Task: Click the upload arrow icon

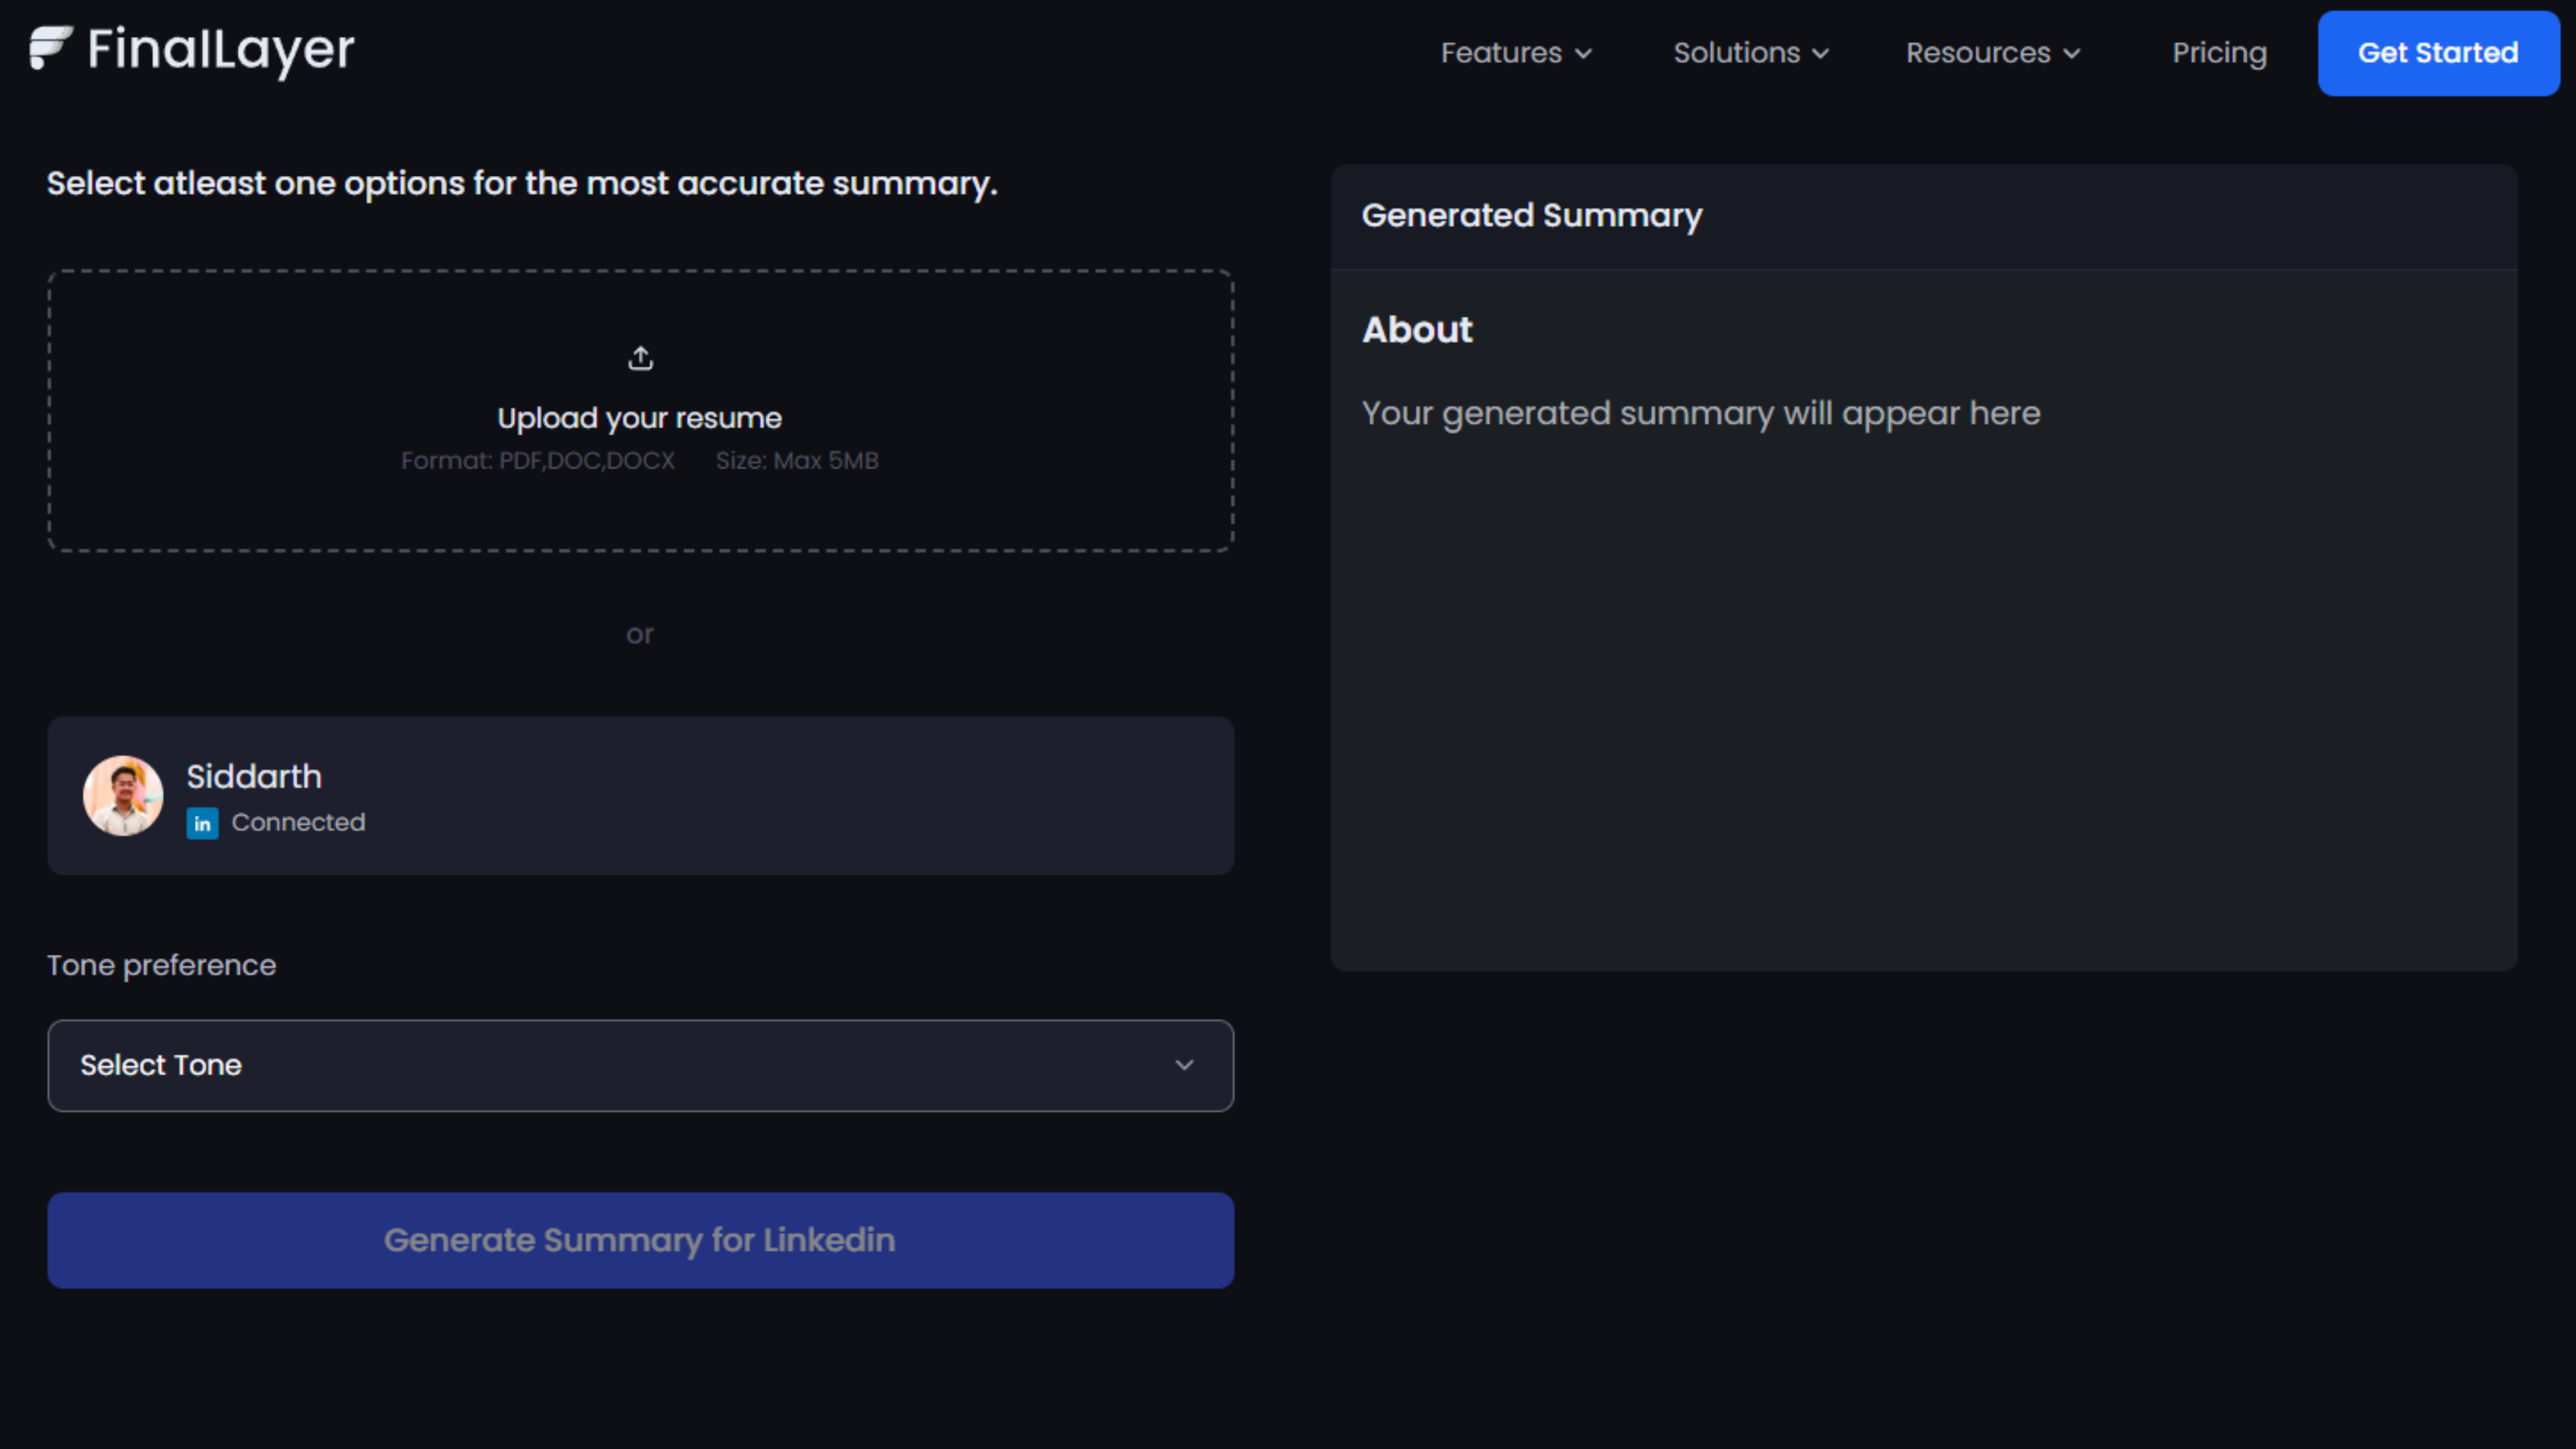Action: click(640, 358)
